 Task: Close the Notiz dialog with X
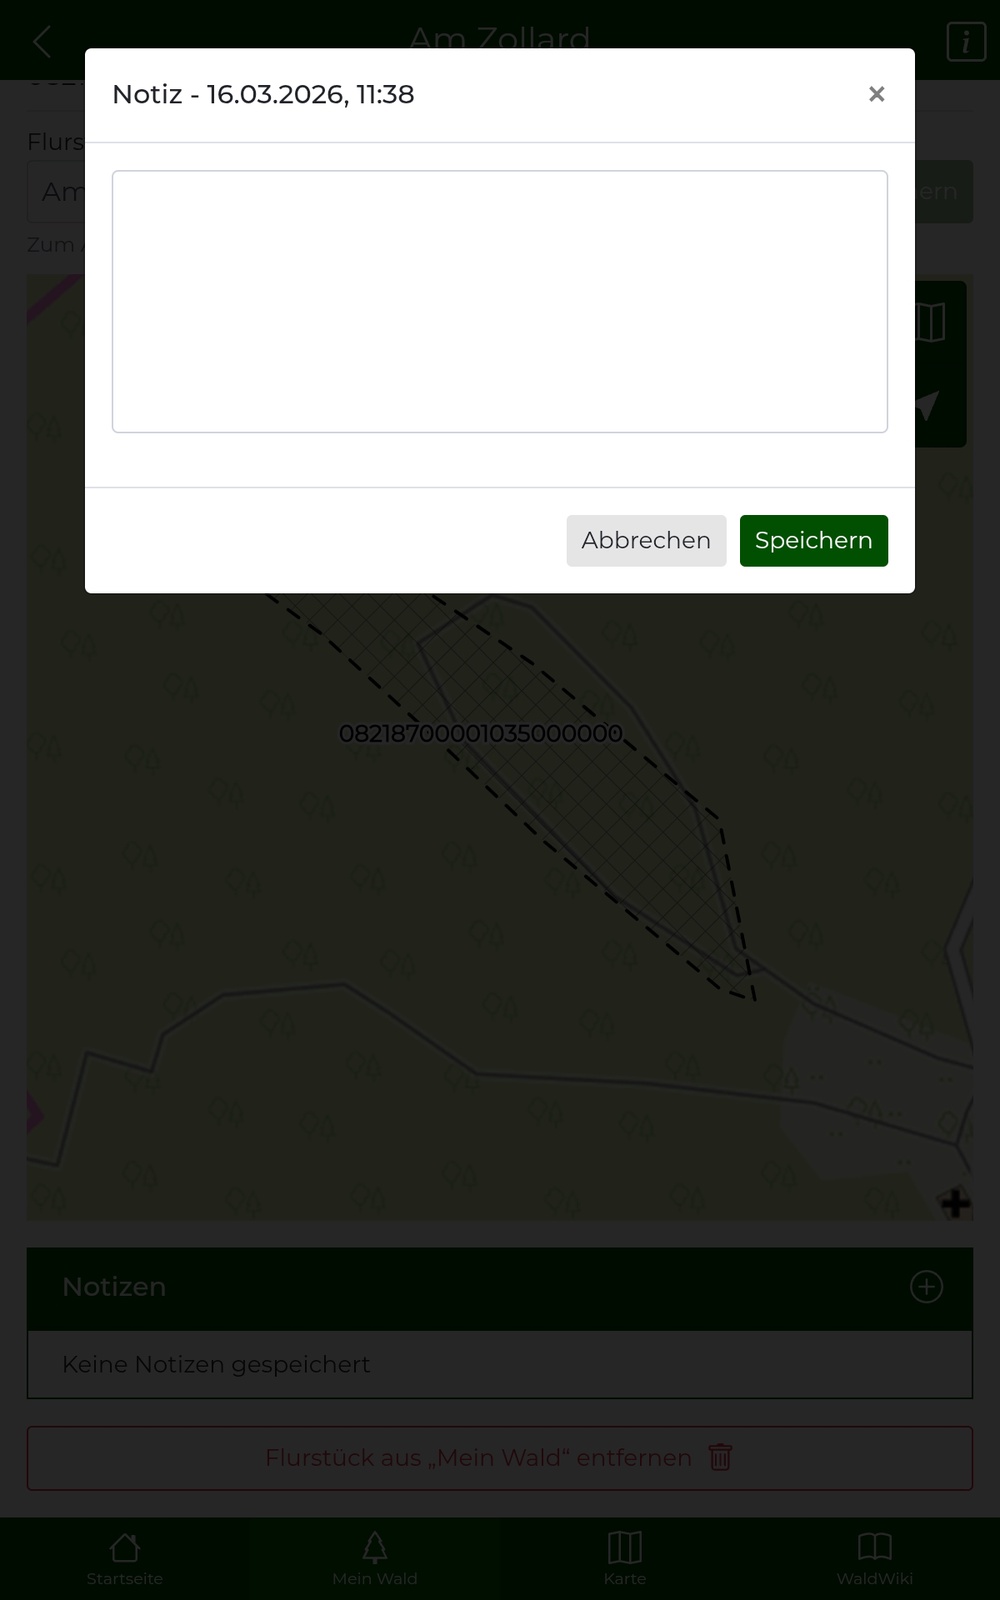[x=876, y=94]
